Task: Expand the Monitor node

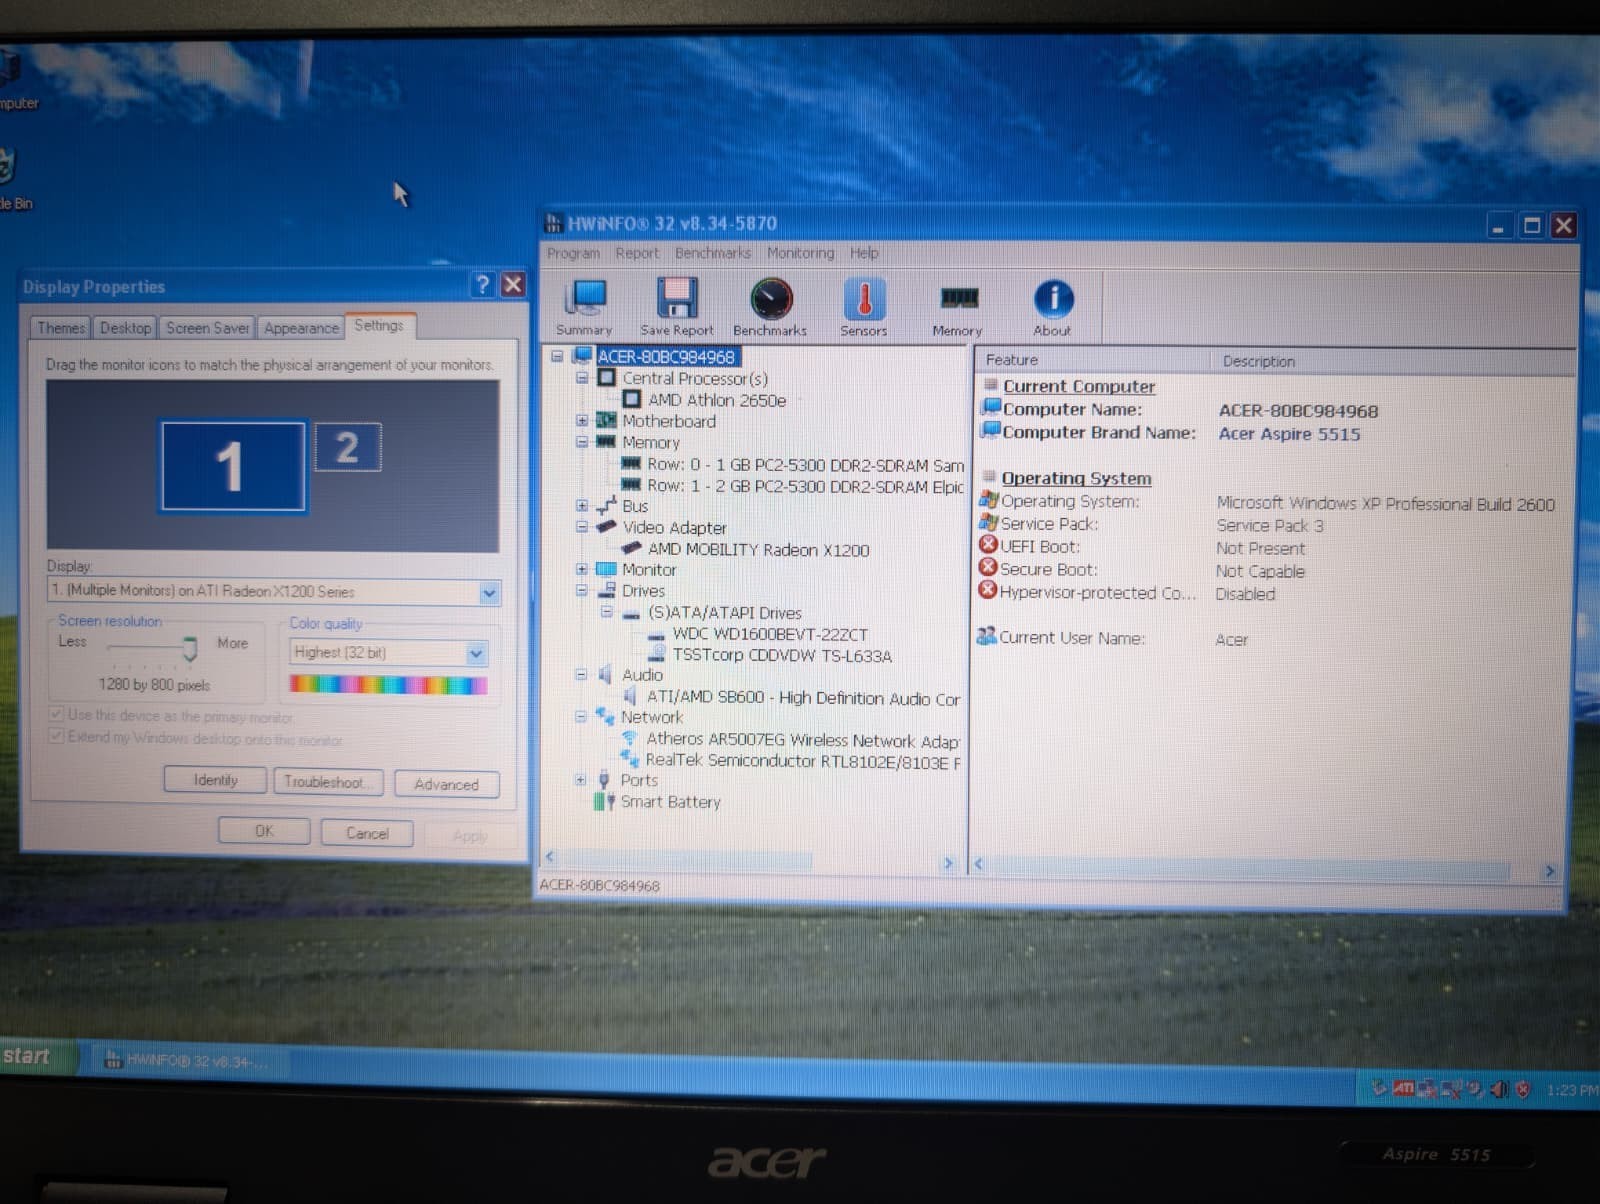Action: click(x=582, y=569)
